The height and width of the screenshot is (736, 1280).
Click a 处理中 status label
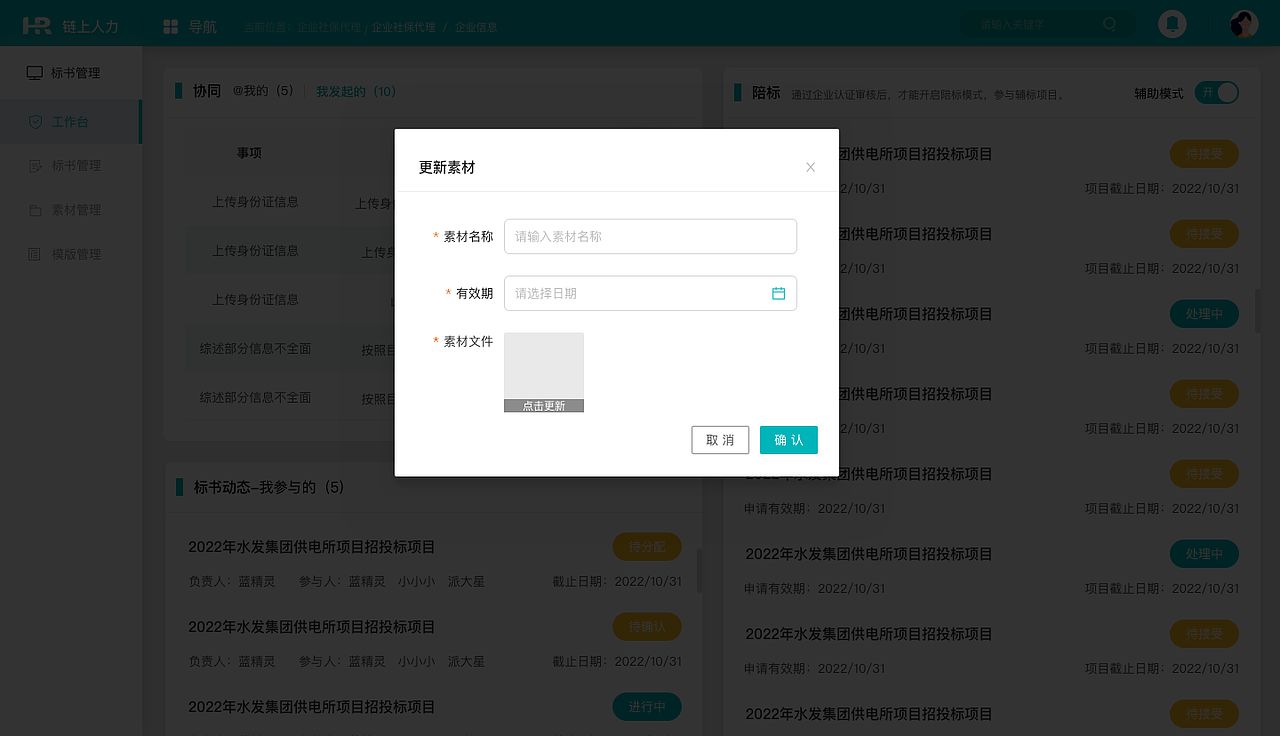(x=1204, y=313)
